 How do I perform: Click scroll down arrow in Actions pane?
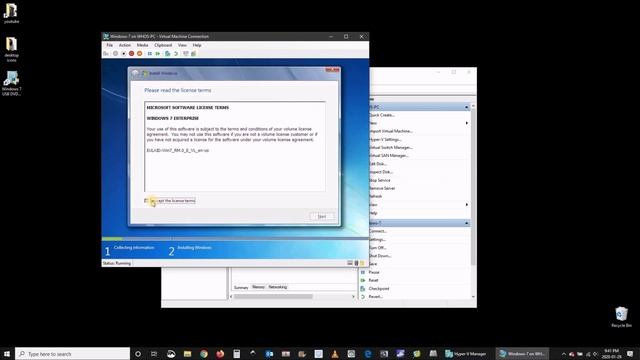473,297
